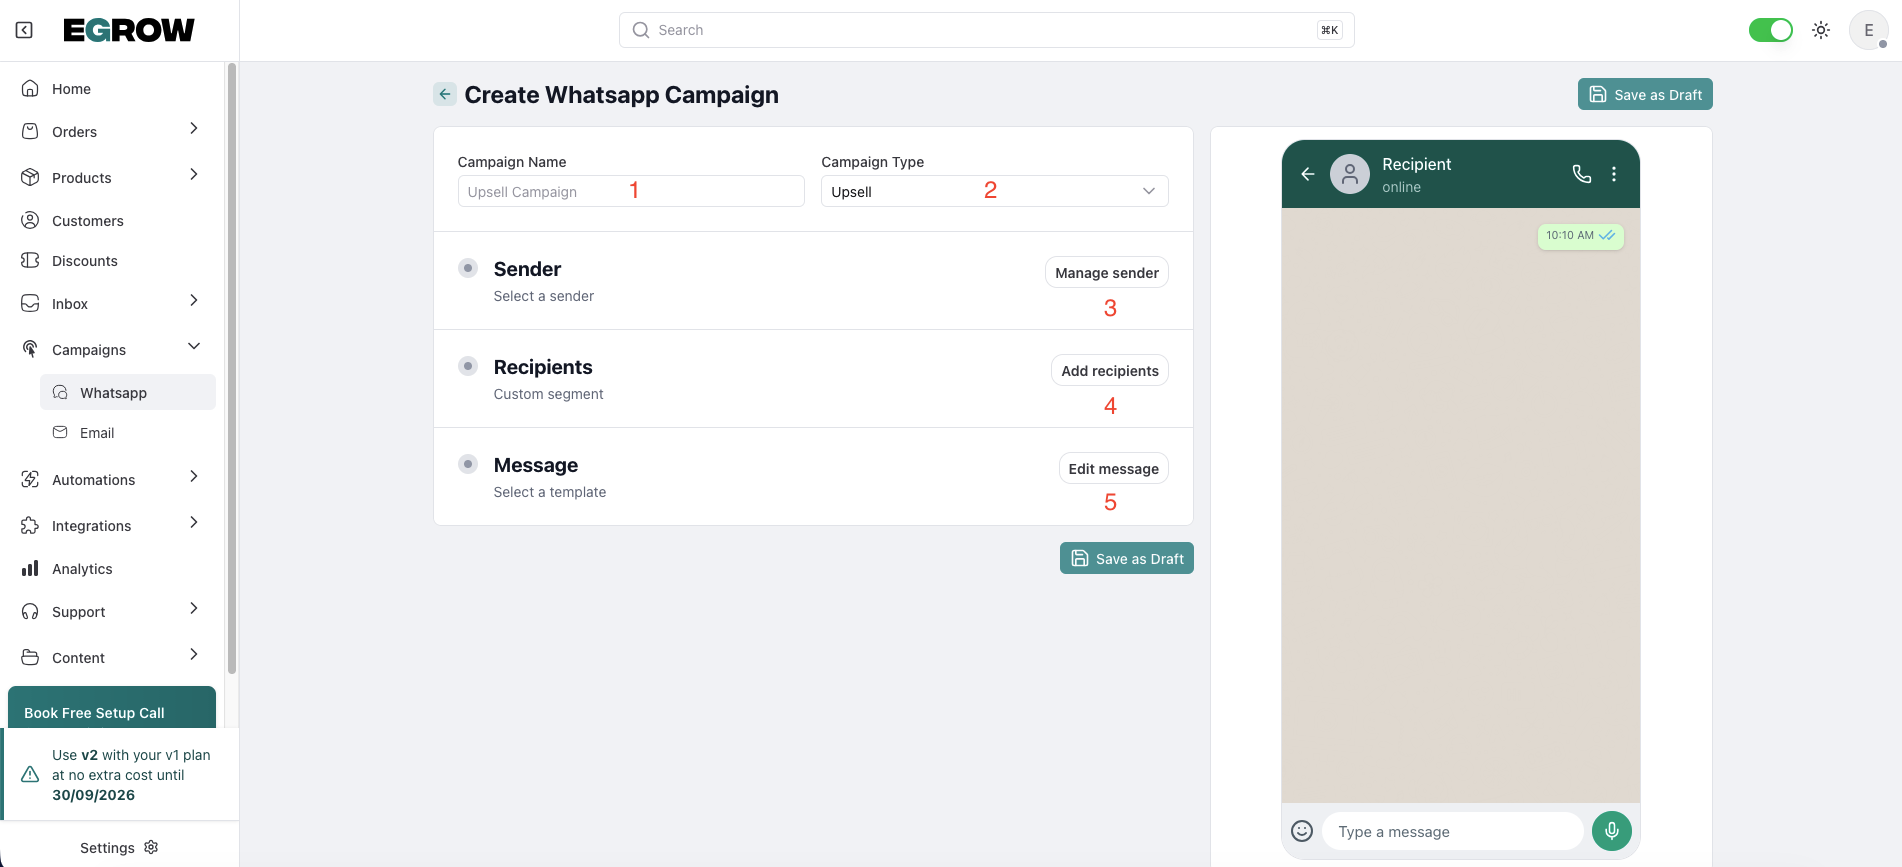
Task: Open the Campaign Type dropdown
Action: 994,191
